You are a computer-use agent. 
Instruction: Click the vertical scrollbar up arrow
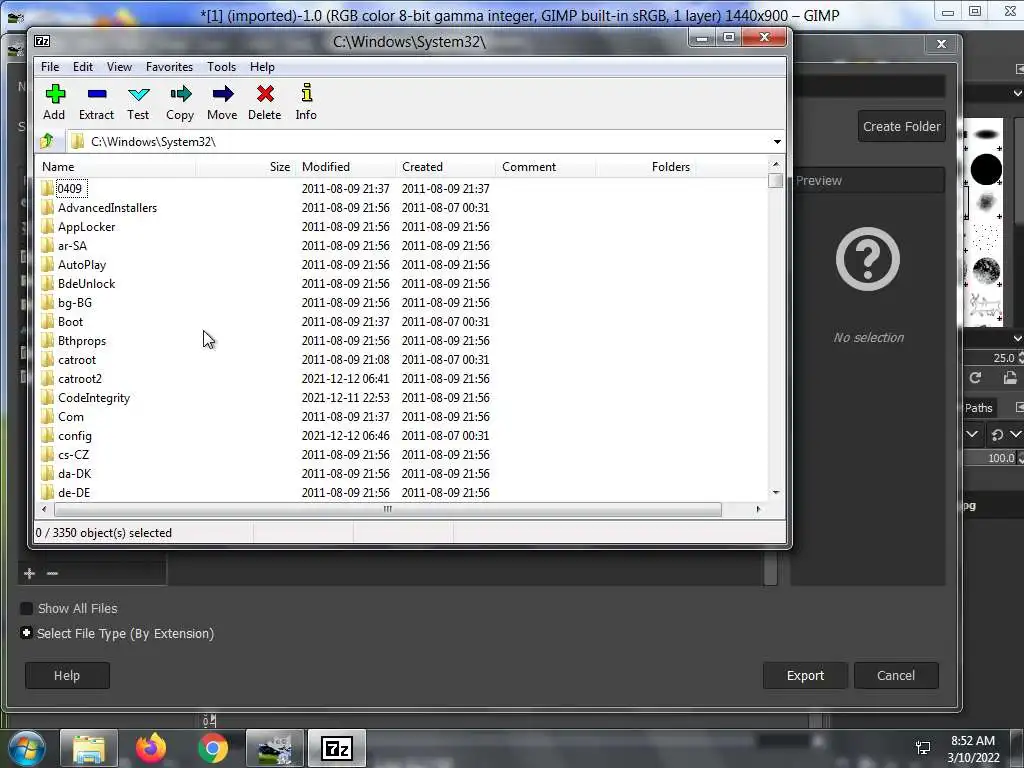click(x=776, y=165)
